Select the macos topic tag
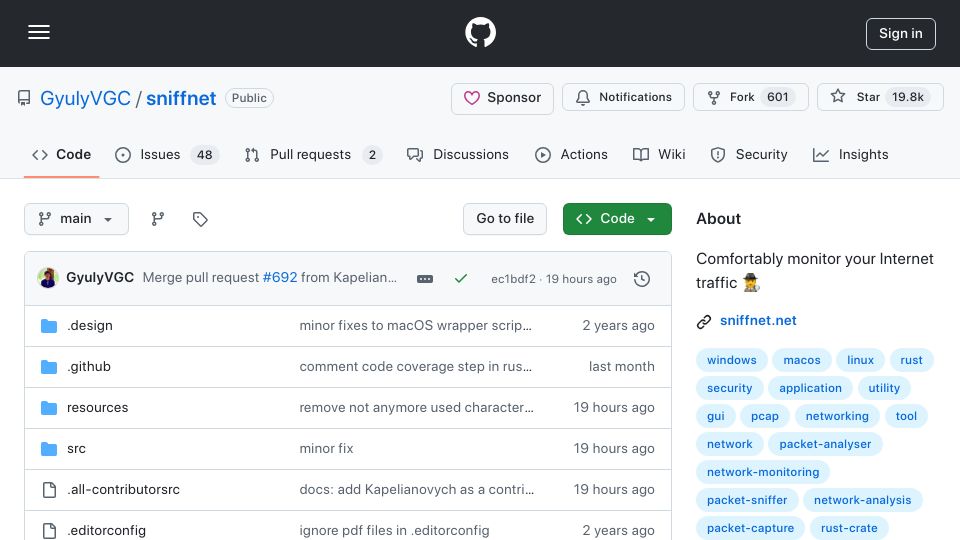This screenshot has height=540, width=960. click(x=801, y=360)
